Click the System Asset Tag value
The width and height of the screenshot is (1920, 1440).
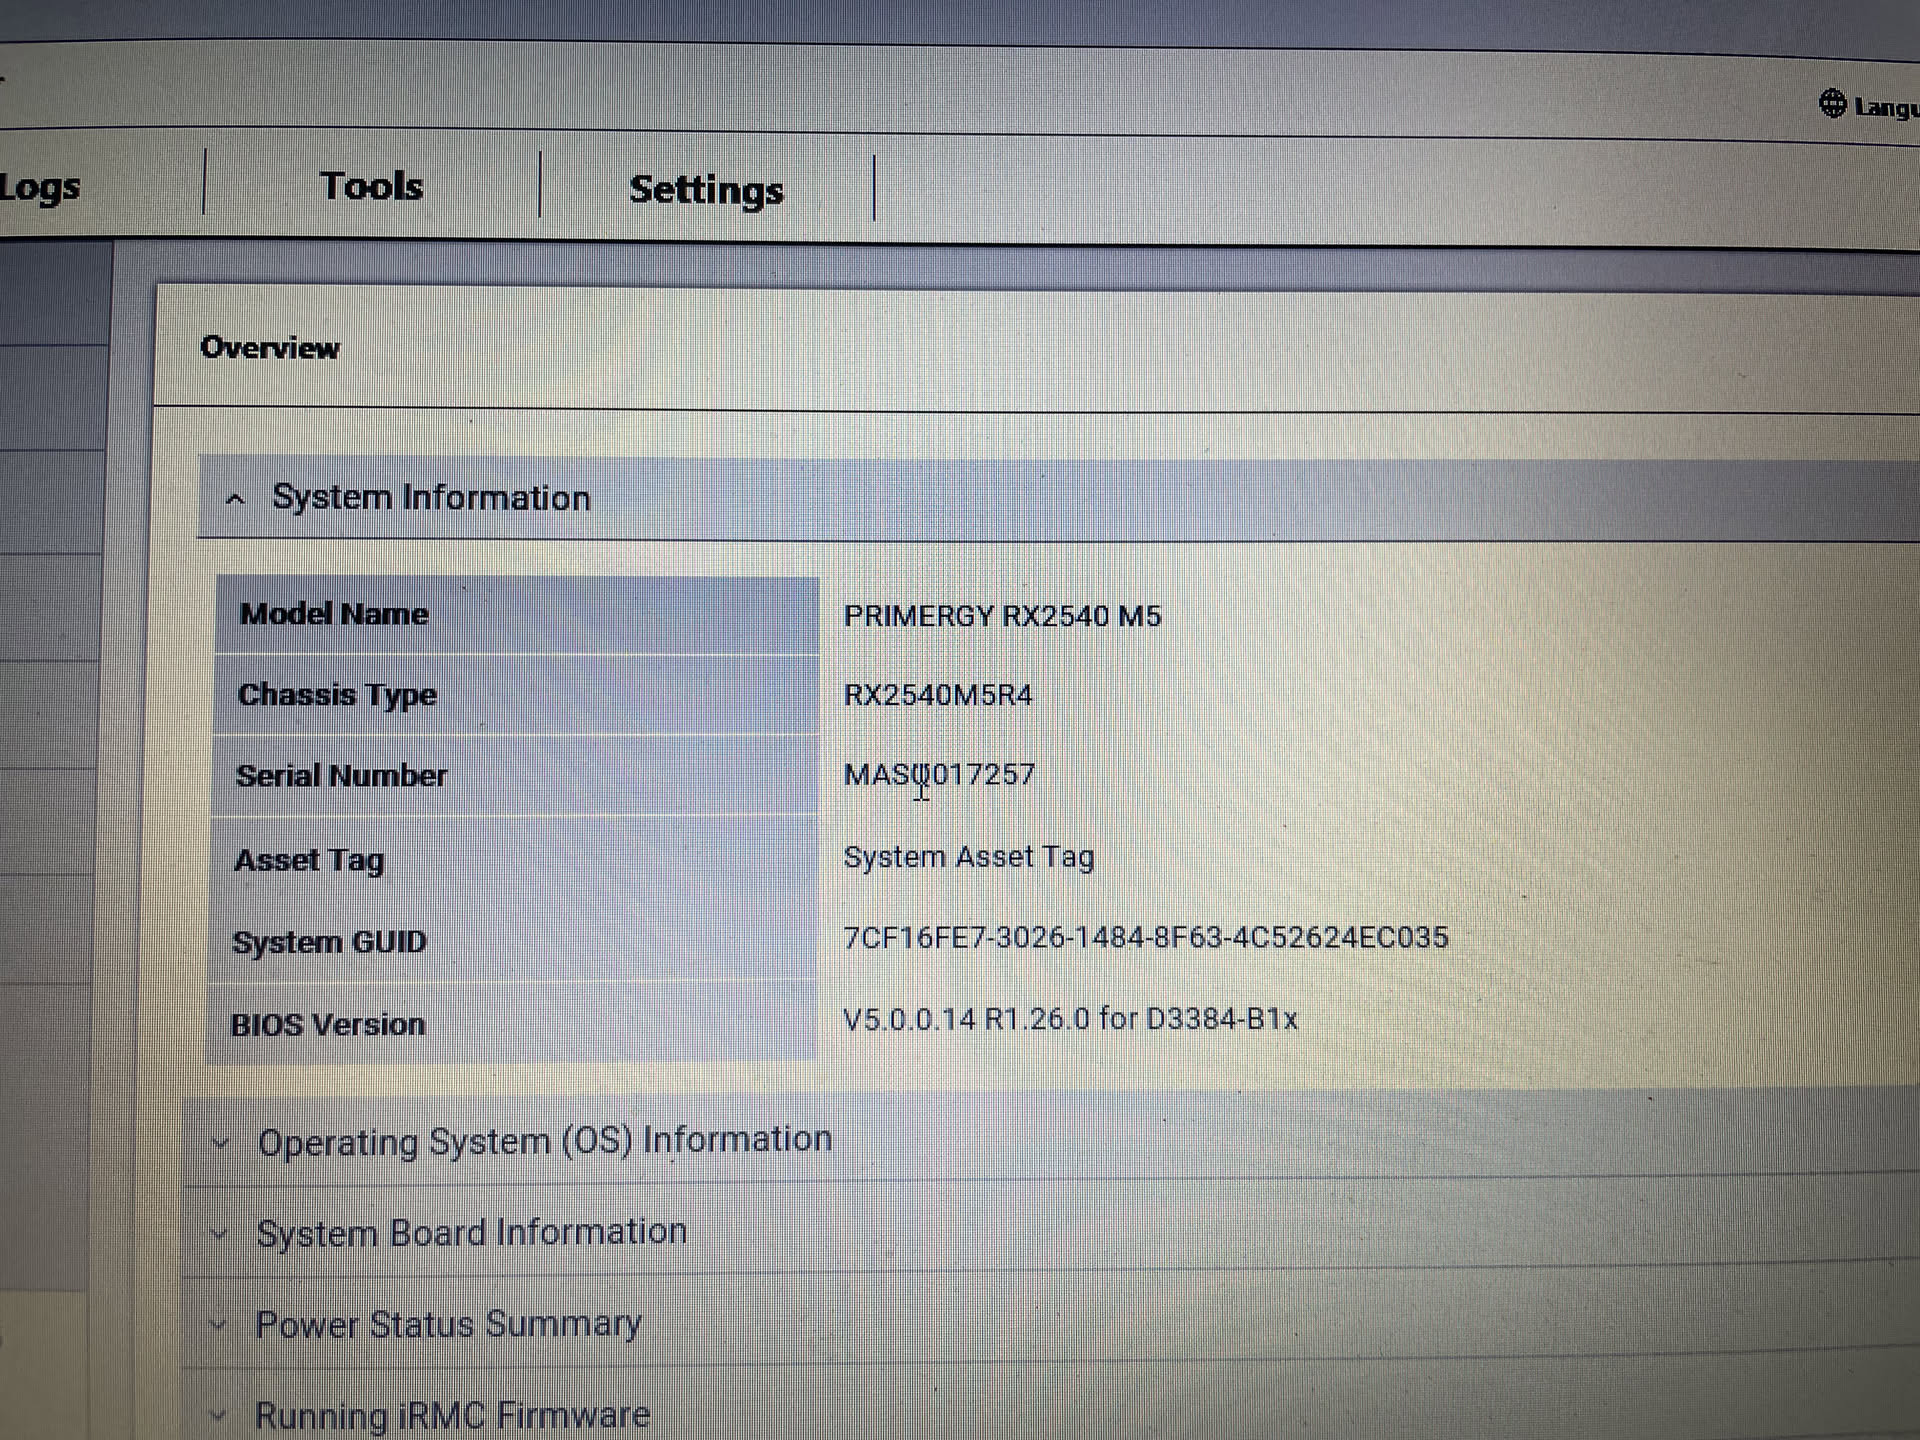(x=968, y=857)
